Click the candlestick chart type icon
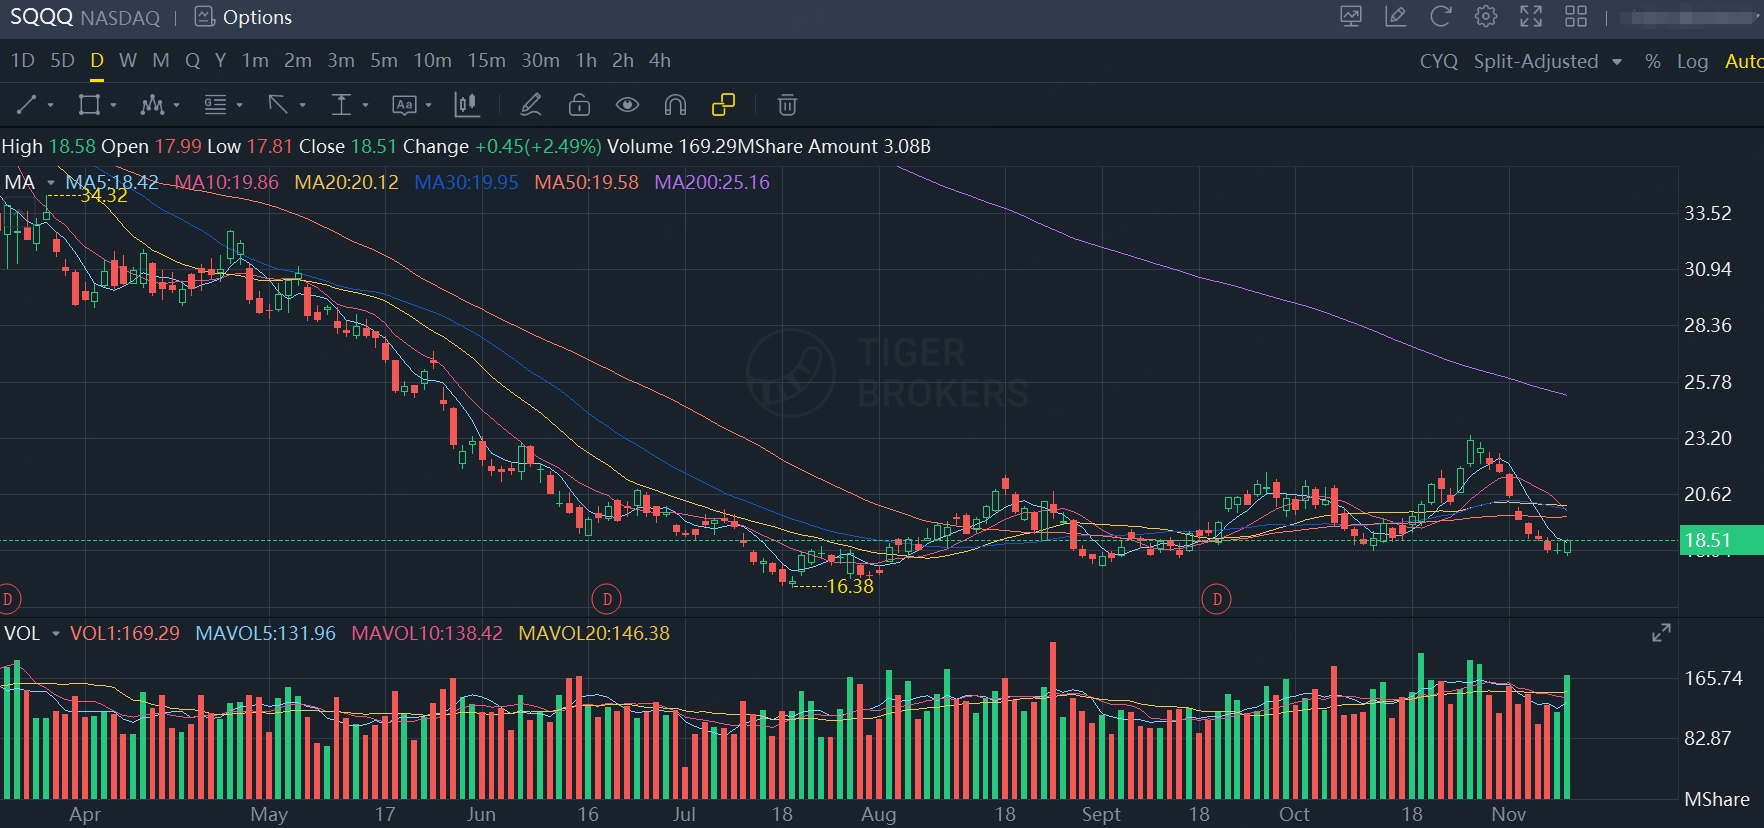This screenshot has width=1764, height=828. point(466,105)
